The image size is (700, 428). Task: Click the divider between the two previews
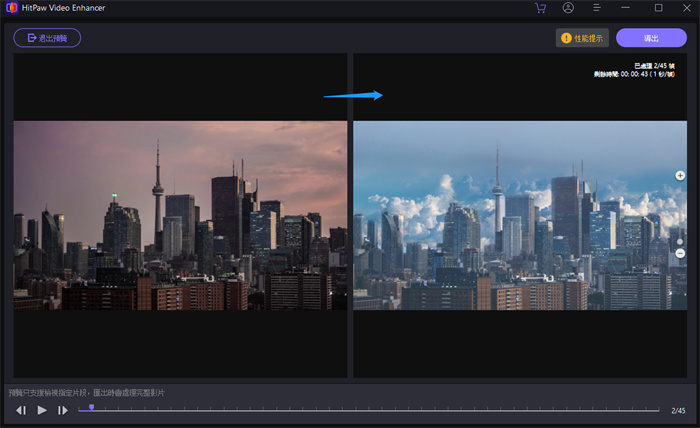coord(350,215)
